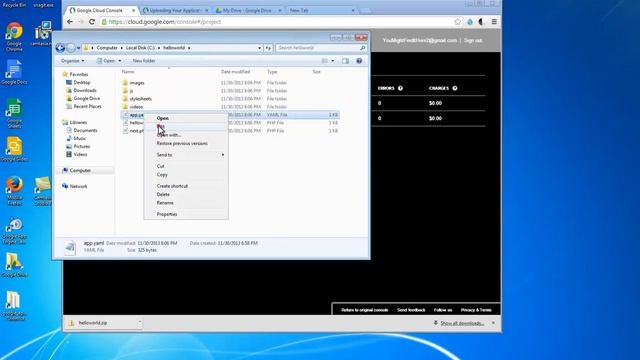640x360 pixels.
Task: Select Google Drive in the navigation pane
Action: pyautogui.click(x=87, y=98)
